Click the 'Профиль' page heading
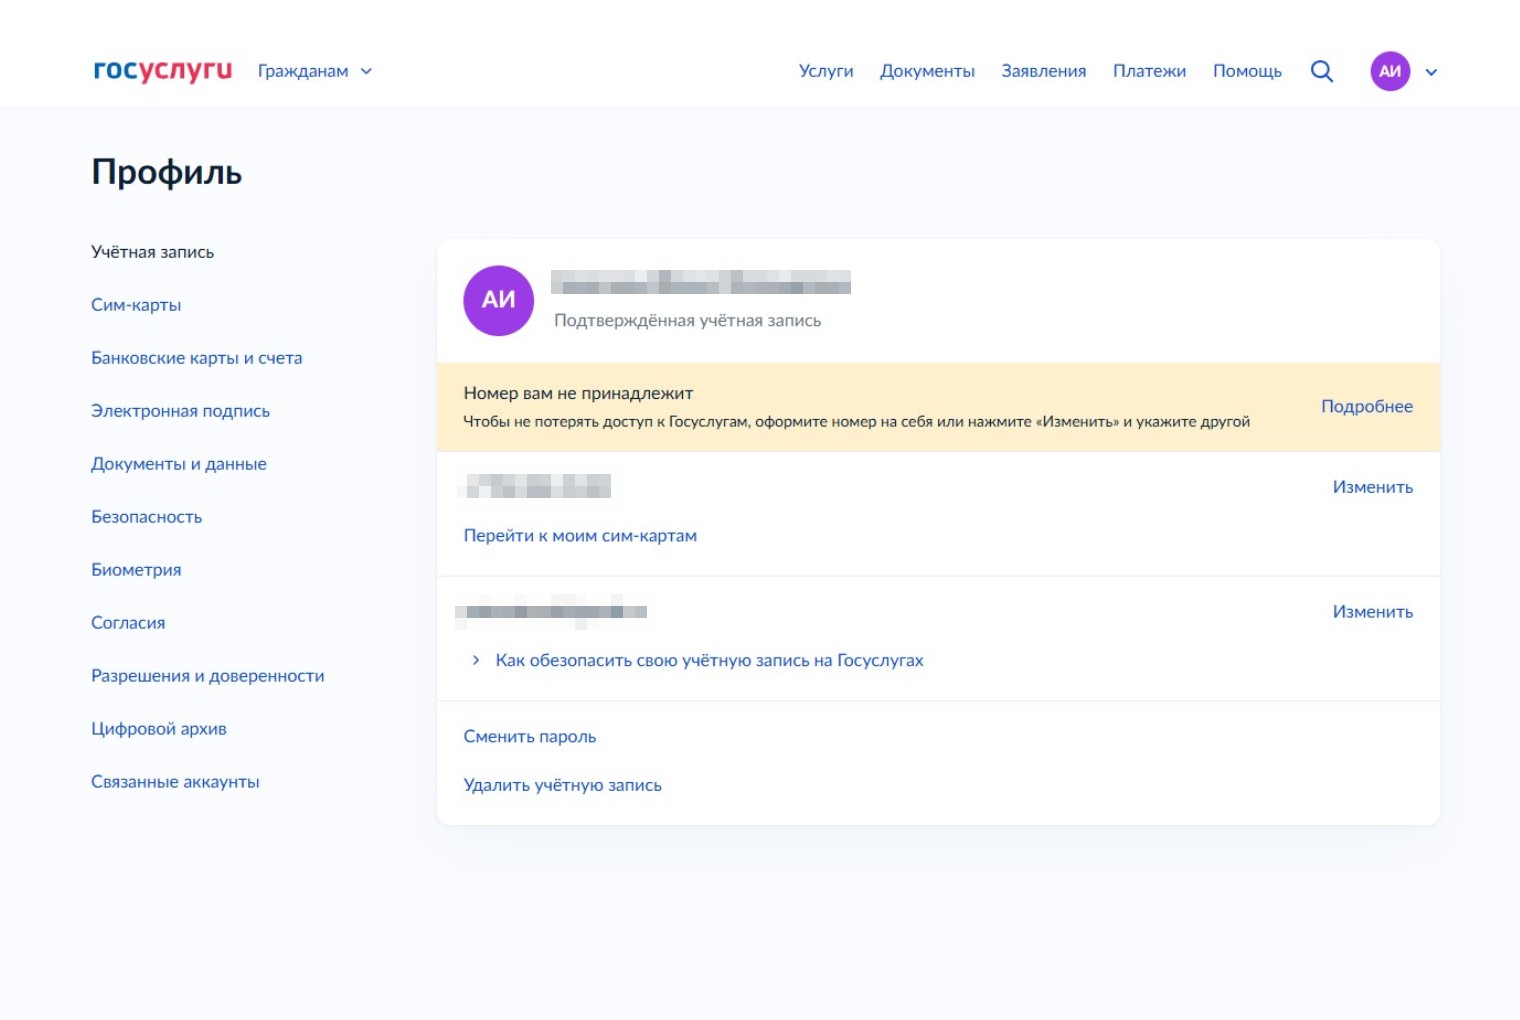 coord(166,173)
